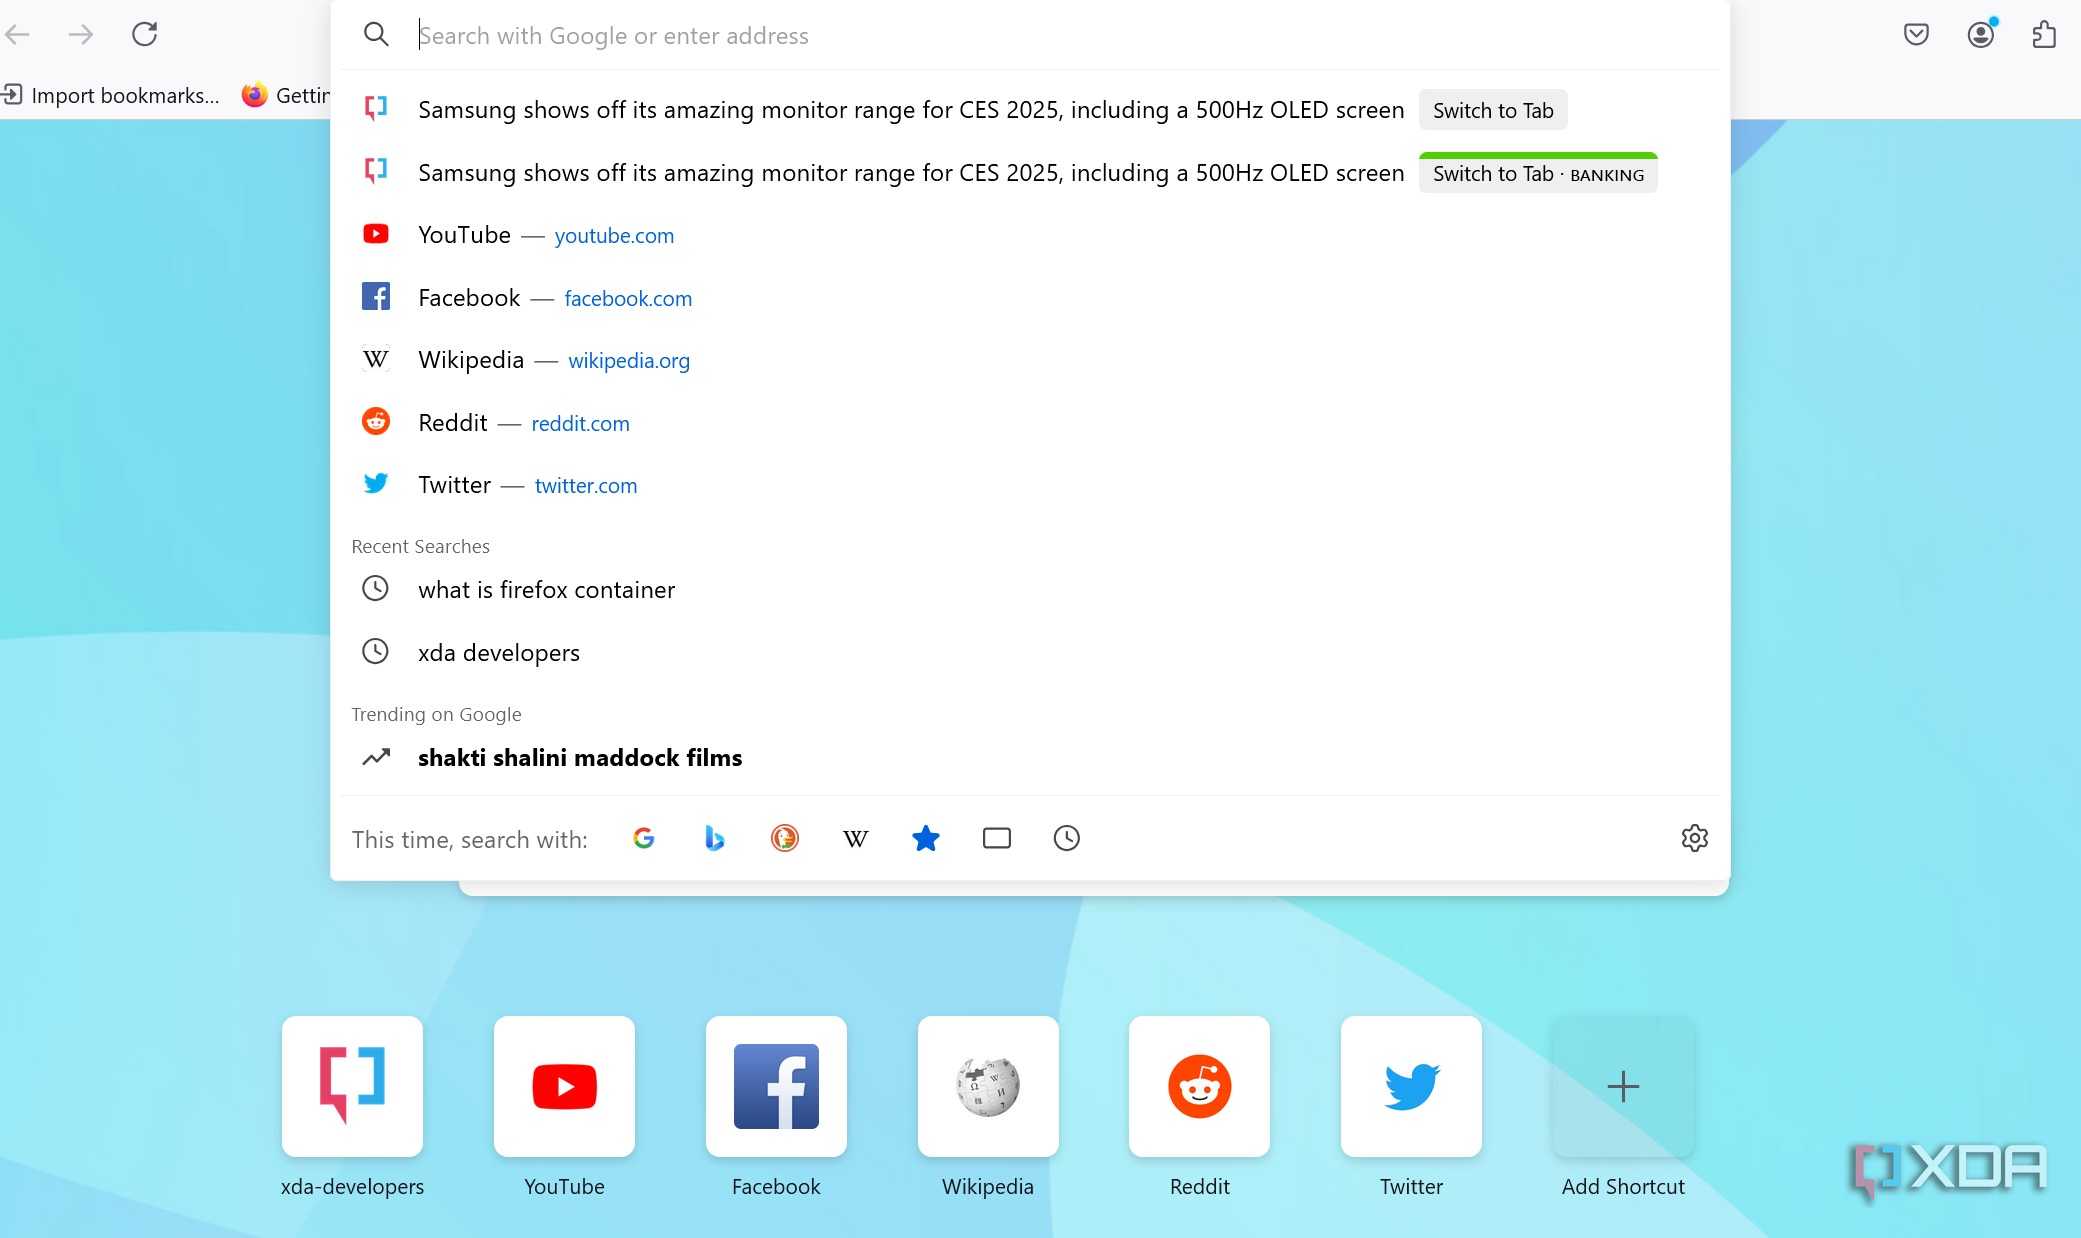Open YouTube shortcut tile
Image resolution: width=2081 pixels, height=1238 pixels.
[564, 1086]
